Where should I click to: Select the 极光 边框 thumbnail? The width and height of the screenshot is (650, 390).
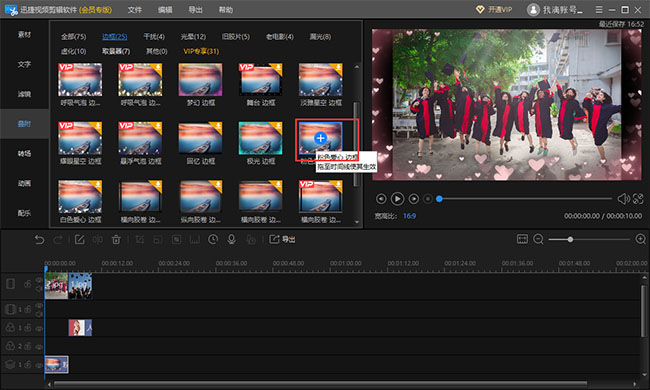pos(260,138)
